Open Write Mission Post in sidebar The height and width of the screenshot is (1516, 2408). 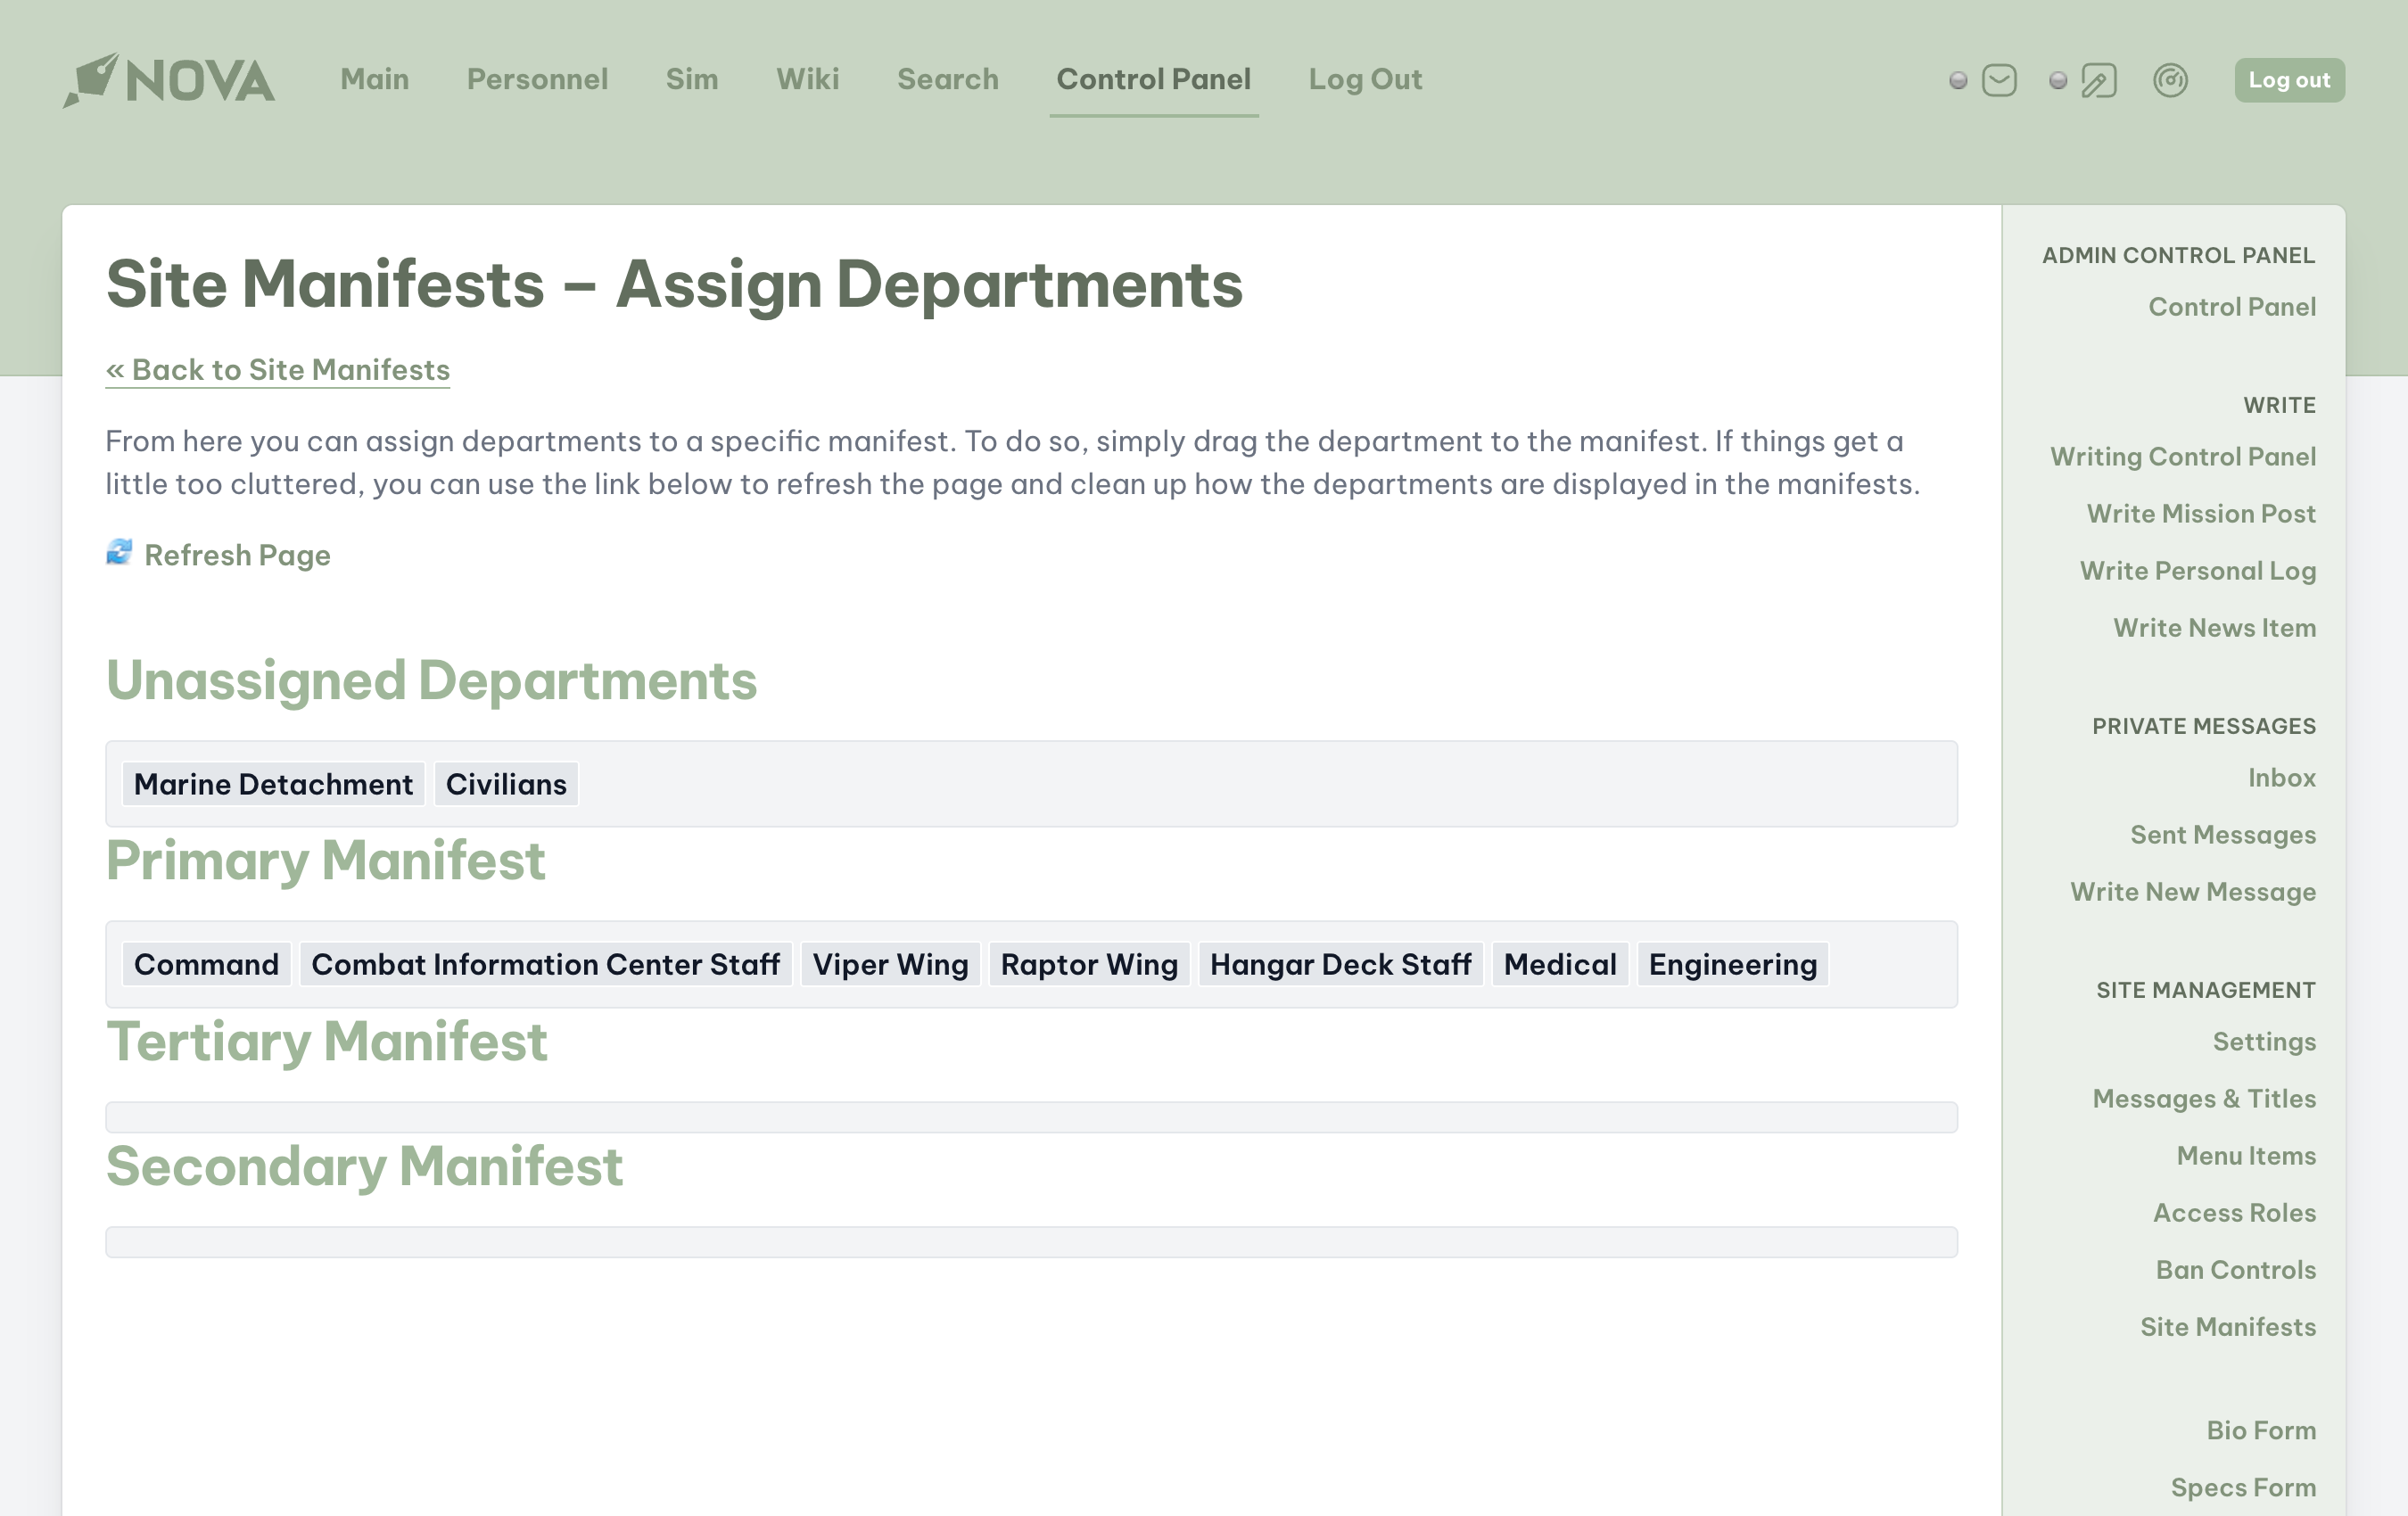(2200, 513)
